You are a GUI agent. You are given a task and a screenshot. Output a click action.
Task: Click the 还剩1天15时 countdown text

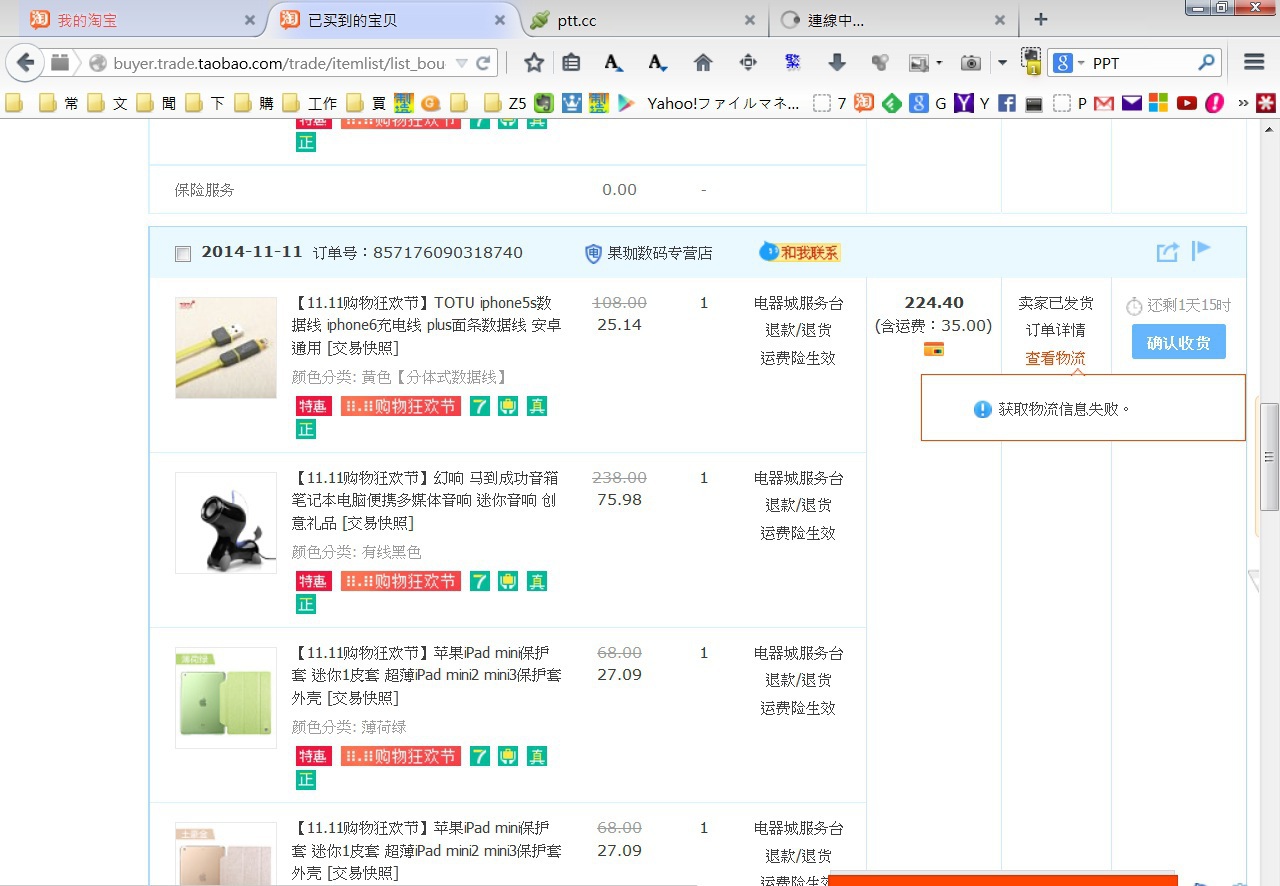(x=1189, y=306)
